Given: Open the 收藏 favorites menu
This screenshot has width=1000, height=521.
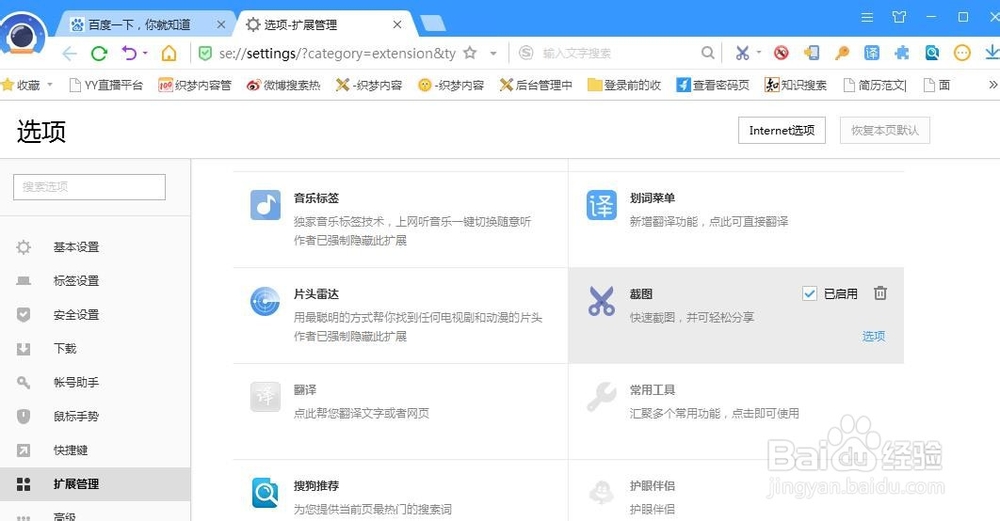Looking at the screenshot, I should point(27,85).
